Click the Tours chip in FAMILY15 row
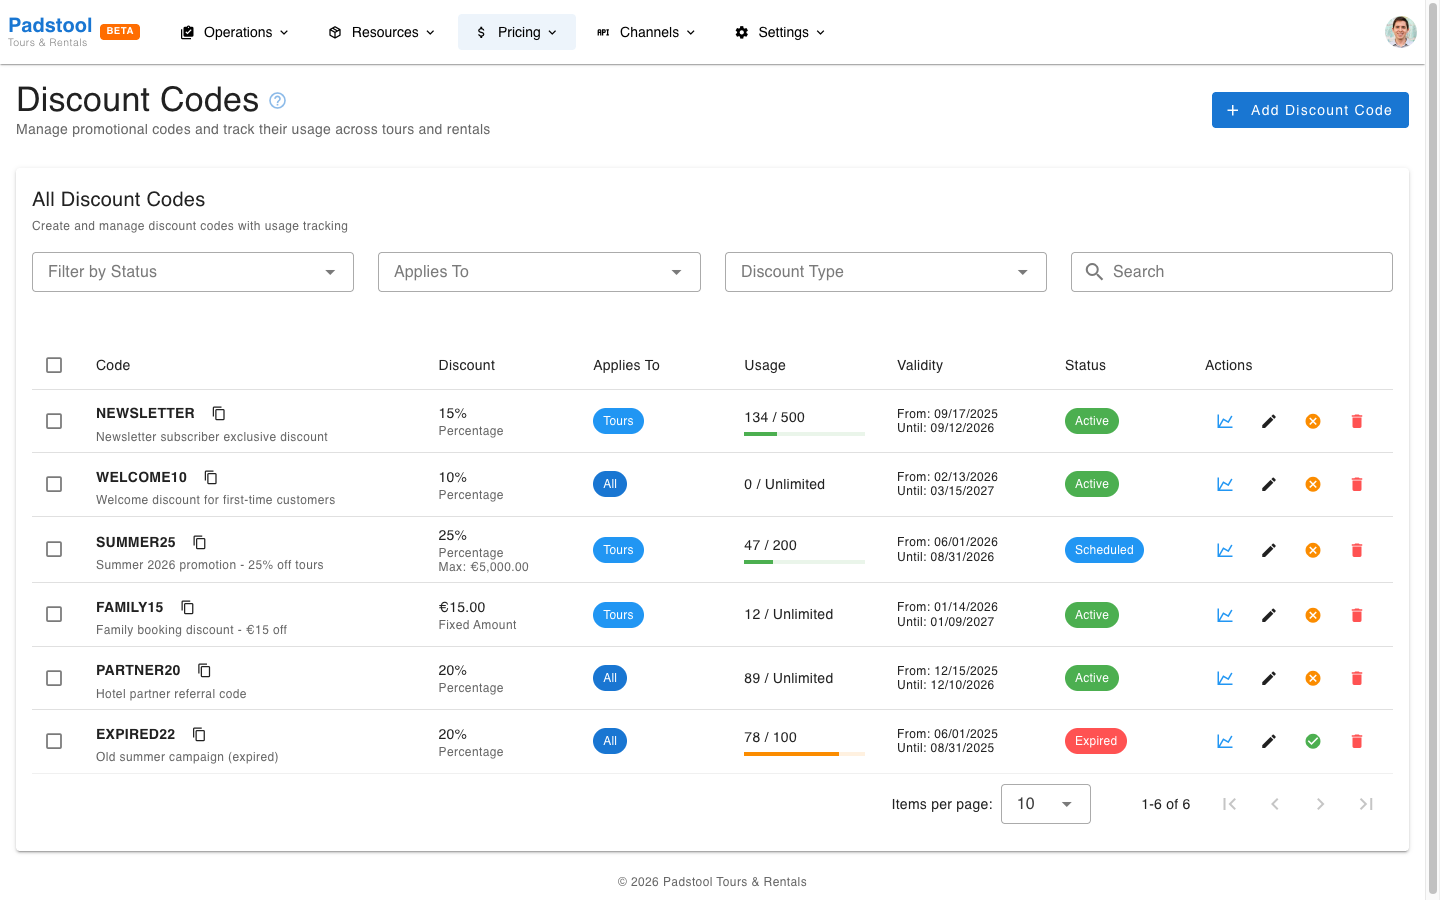Viewport: 1440px width, 900px height. (618, 615)
